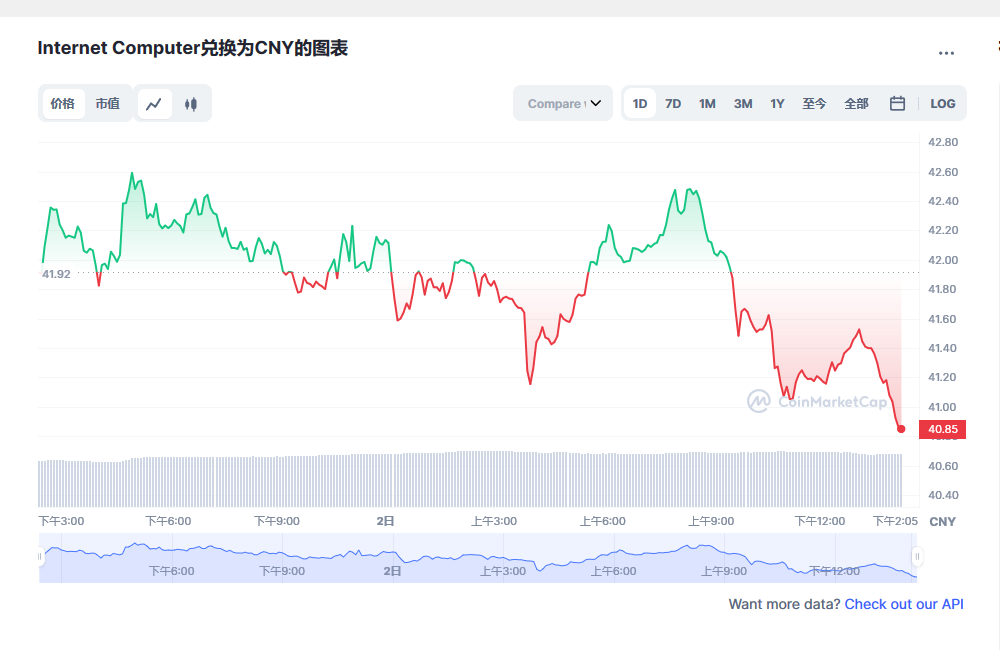Click the 42.00 price axis label
This screenshot has width=1000, height=650.
coord(943,260)
